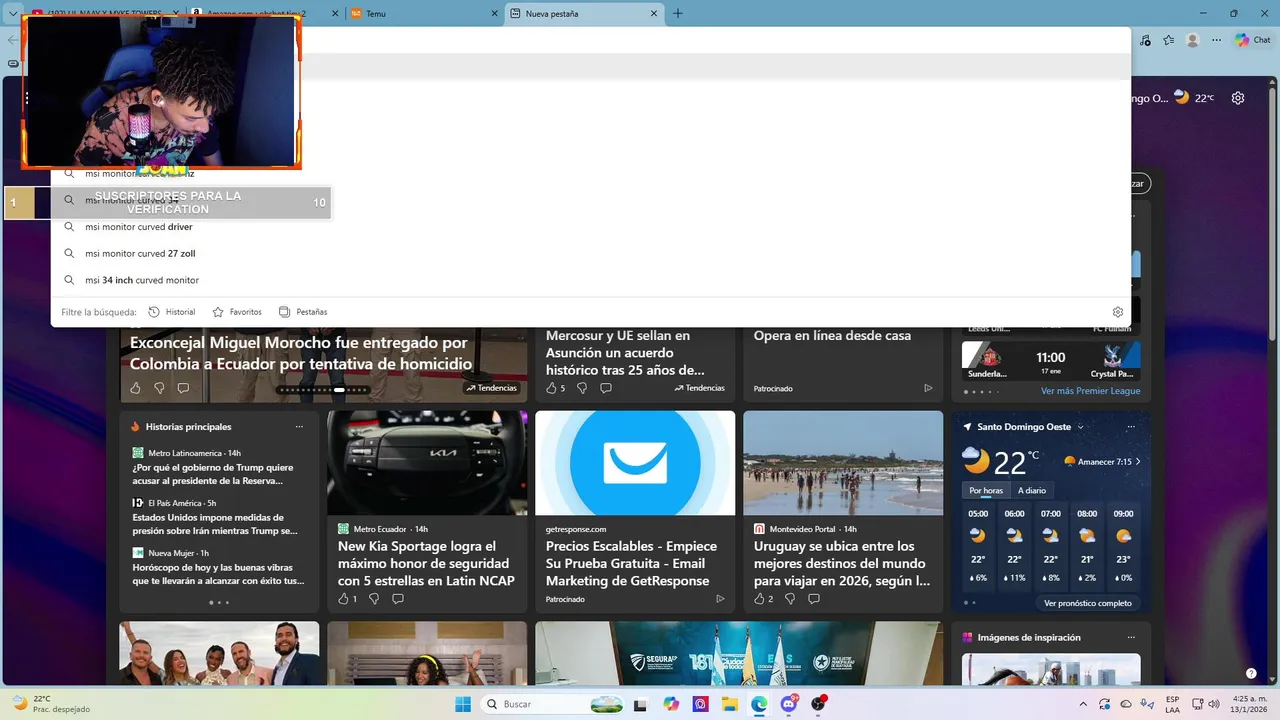Expand Santo Domingo Oeste location dropdown
This screenshot has height=720, width=1280.
(1080, 427)
